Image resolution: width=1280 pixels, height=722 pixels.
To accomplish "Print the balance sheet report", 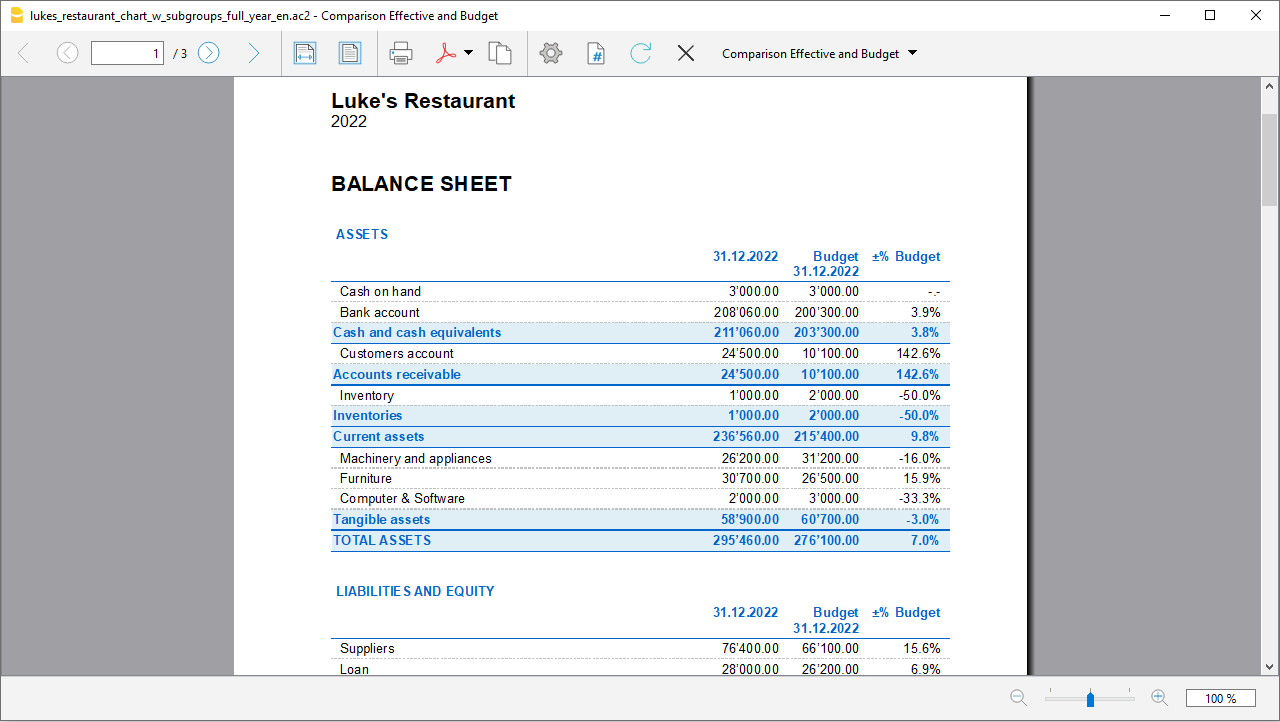I will tap(401, 53).
